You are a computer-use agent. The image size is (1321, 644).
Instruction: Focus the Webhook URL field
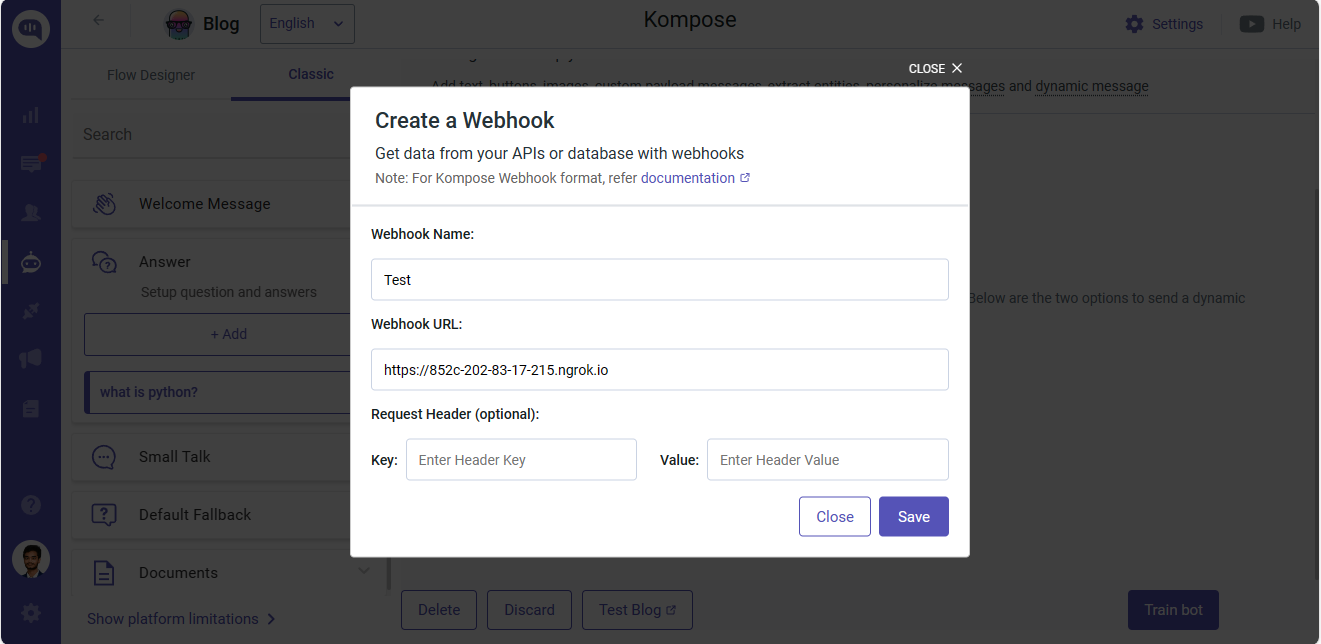click(x=659, y=370)
